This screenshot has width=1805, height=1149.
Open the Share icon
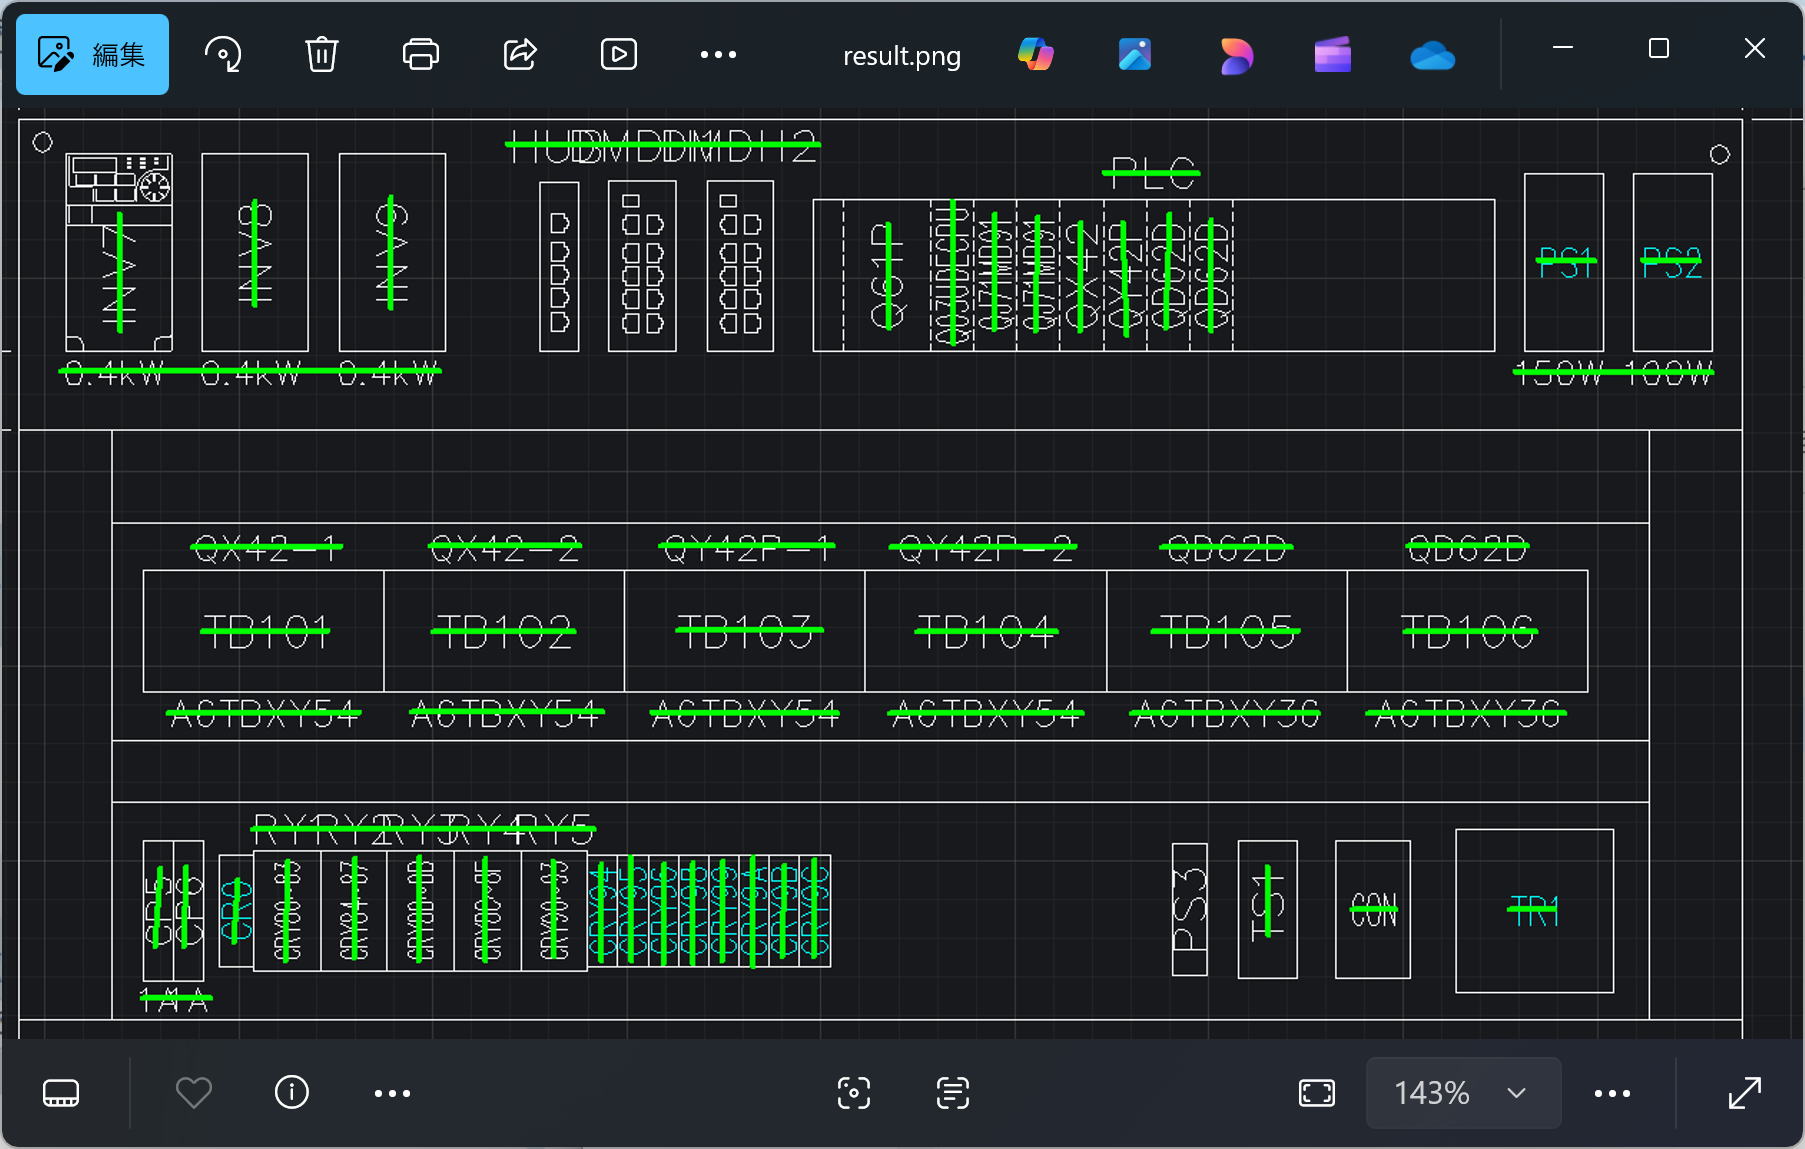click(520, 54)
